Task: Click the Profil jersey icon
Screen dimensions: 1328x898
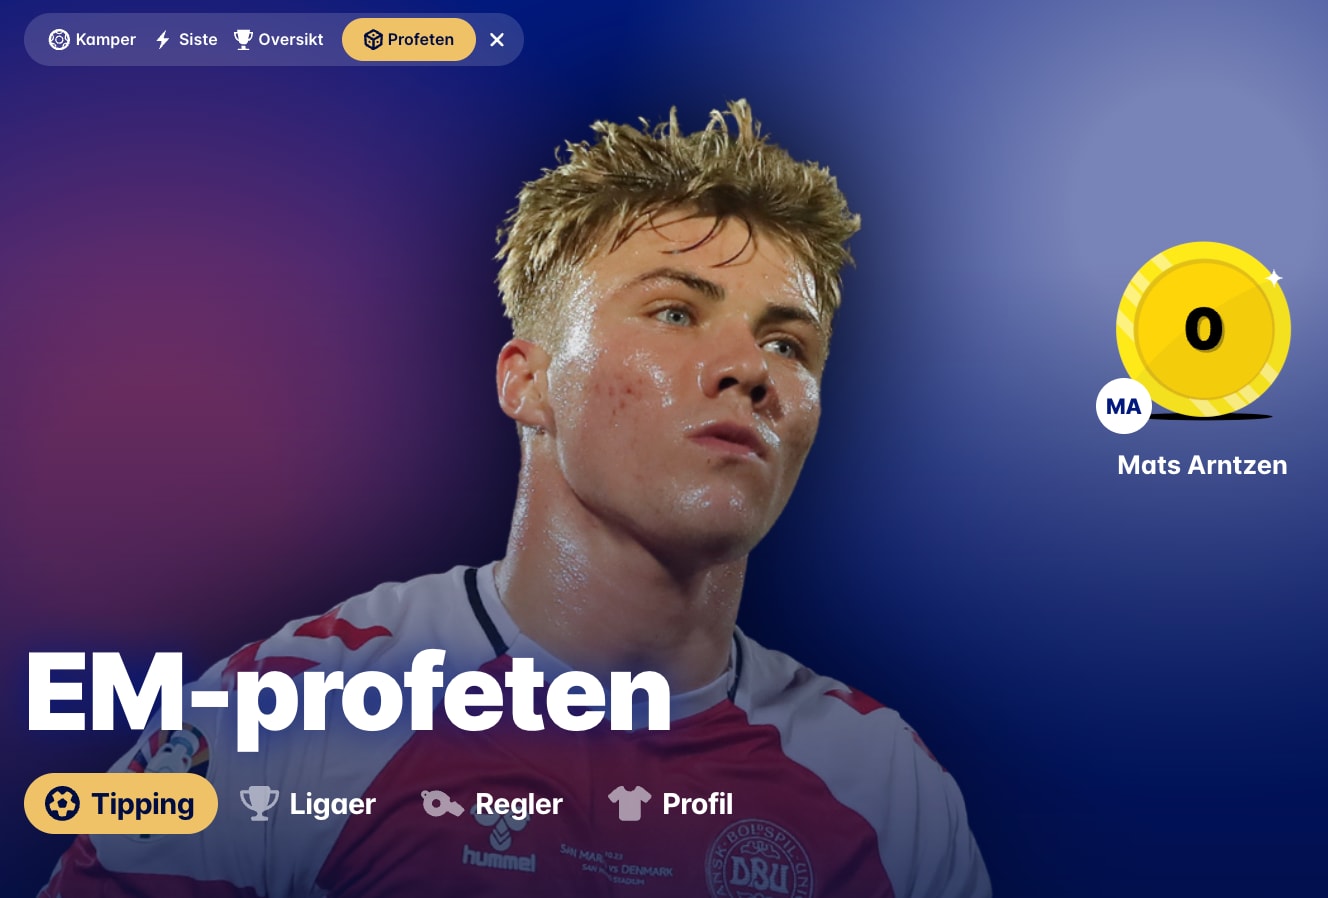Action: [x=629, y=803]
